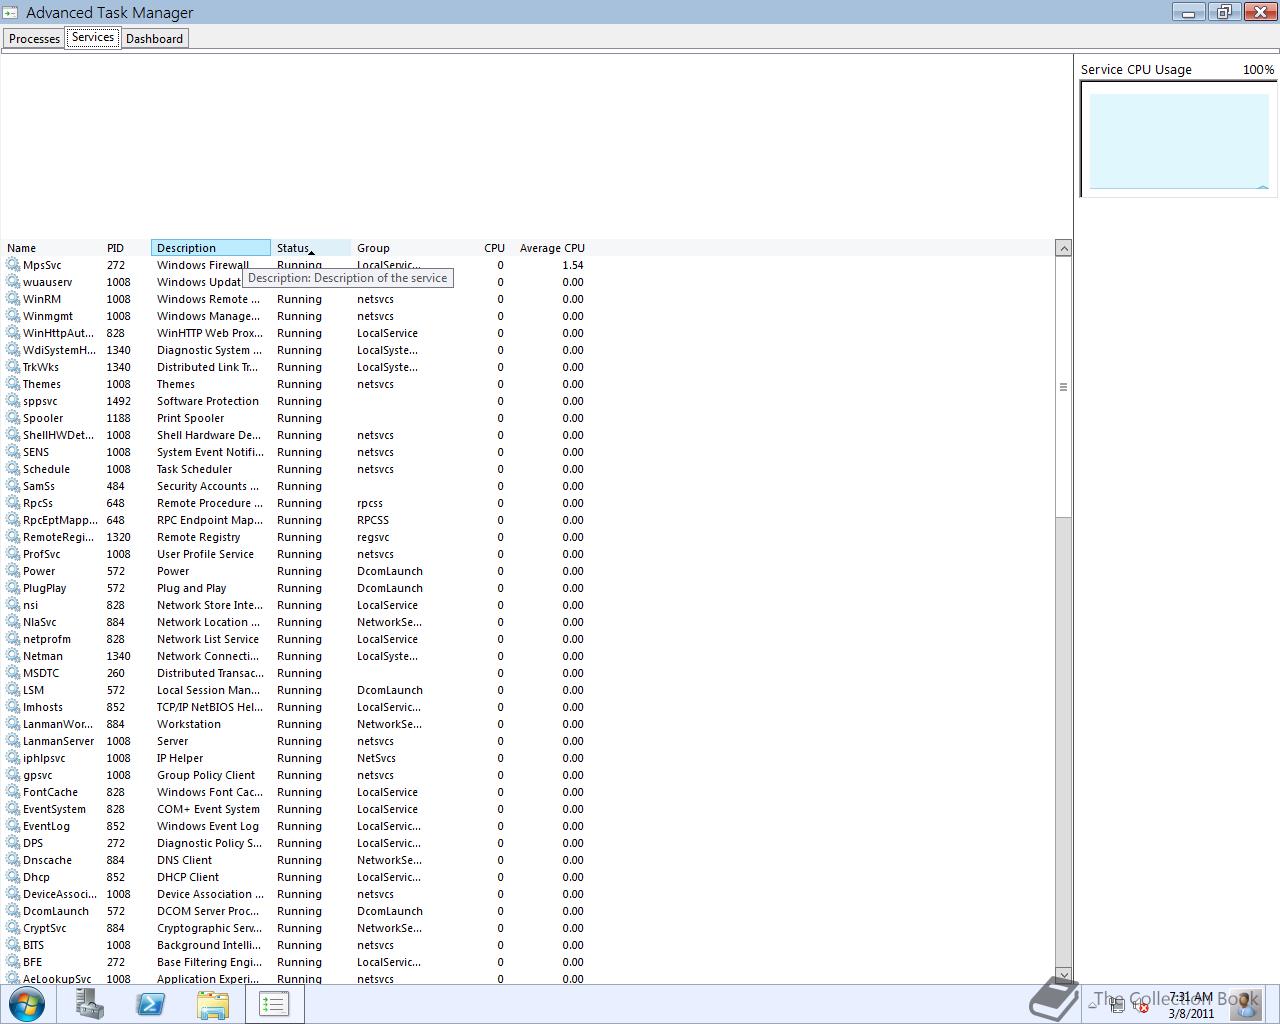This screenshot has height=1024, width=1280.
Task: Click the regsvc group cell
Action: coord(373,537)
